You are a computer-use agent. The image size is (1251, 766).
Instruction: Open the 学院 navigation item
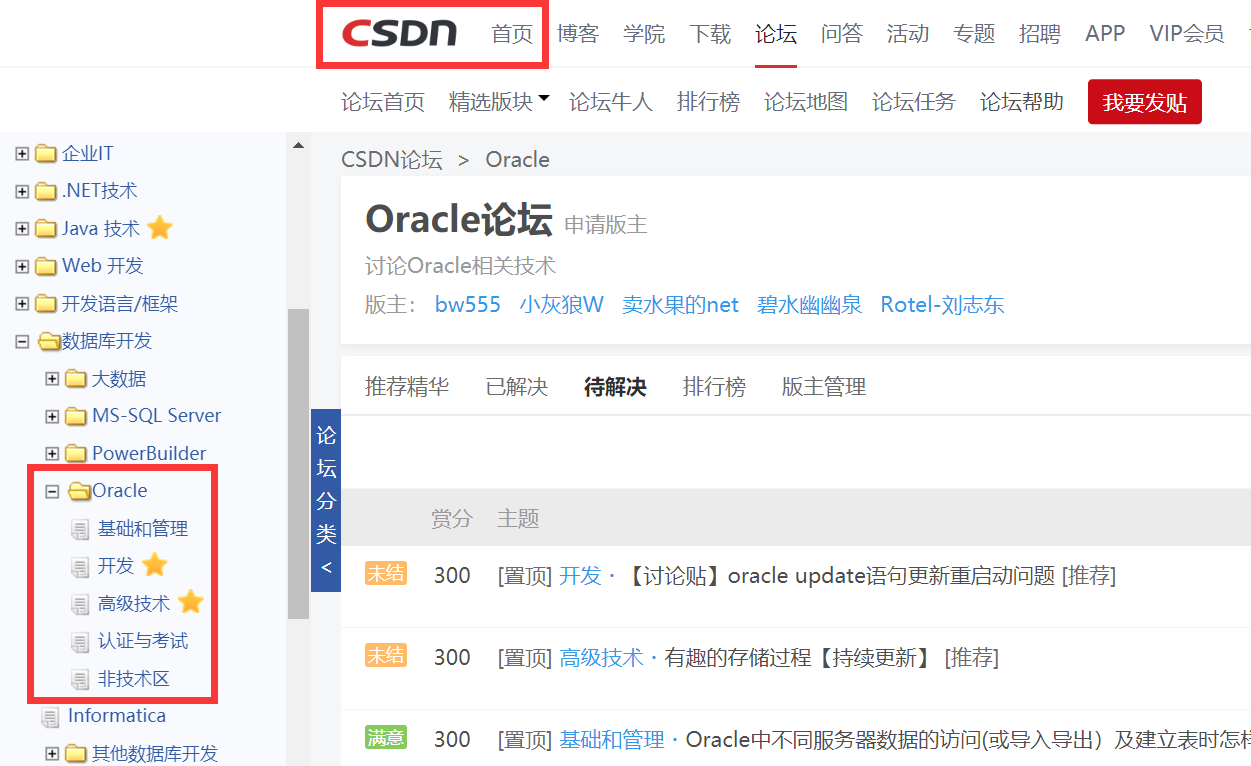644,34
